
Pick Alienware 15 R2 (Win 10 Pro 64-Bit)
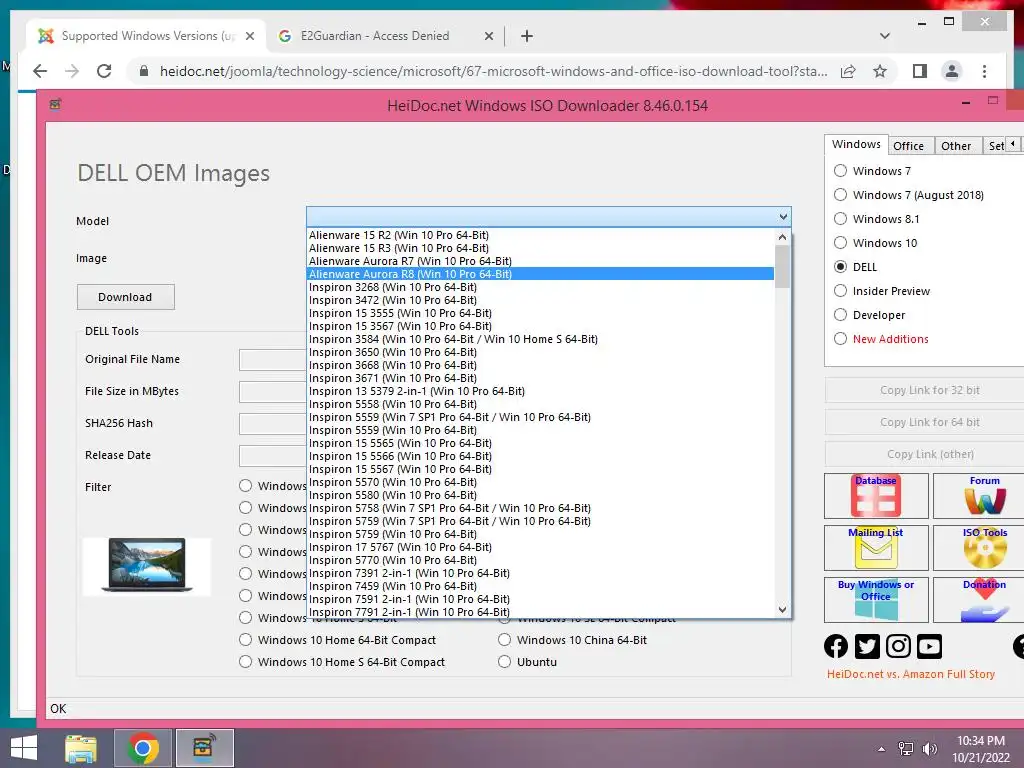[540, 234]
